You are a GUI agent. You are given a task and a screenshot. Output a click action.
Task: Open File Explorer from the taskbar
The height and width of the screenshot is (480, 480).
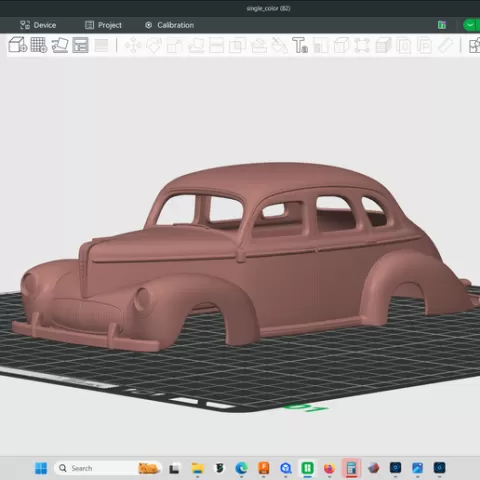click(x=198, y=468)
